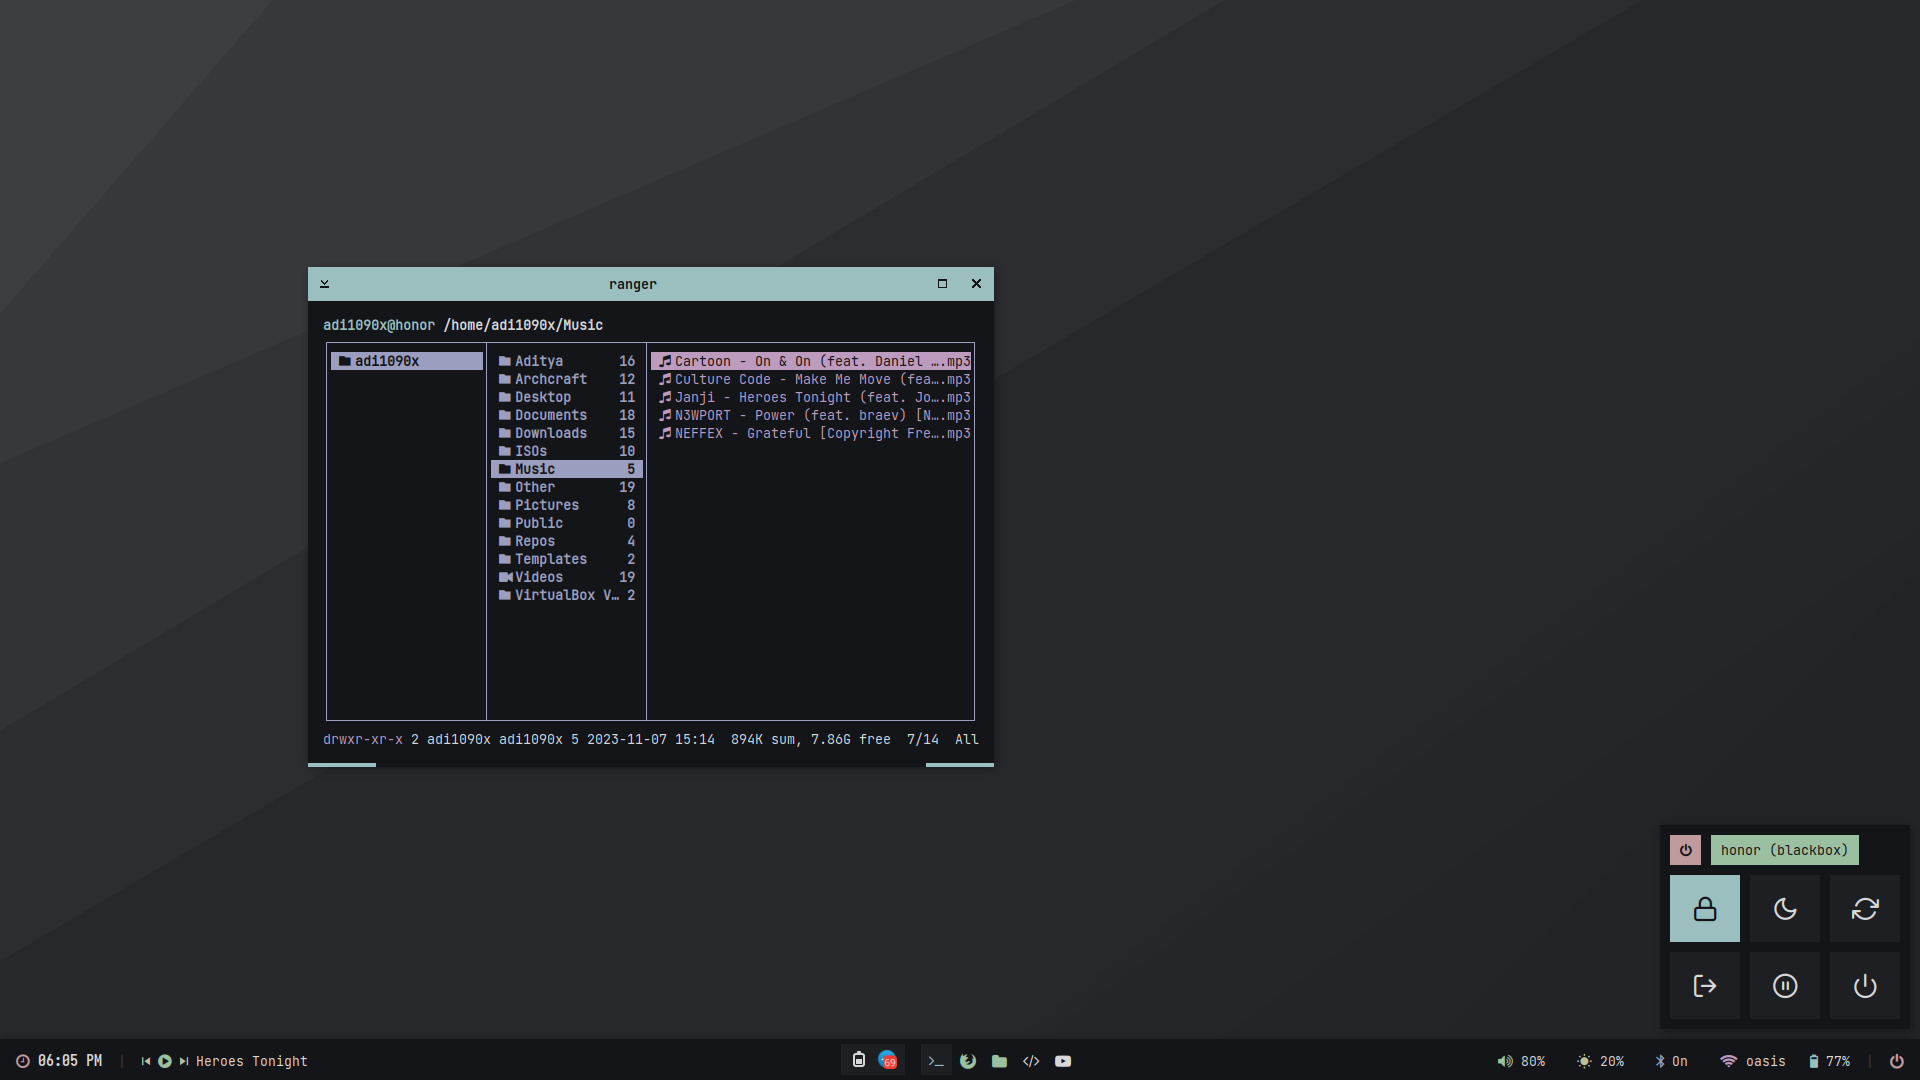
Task: Click the circled pause hibernate icon
Action: (1784, 986)
